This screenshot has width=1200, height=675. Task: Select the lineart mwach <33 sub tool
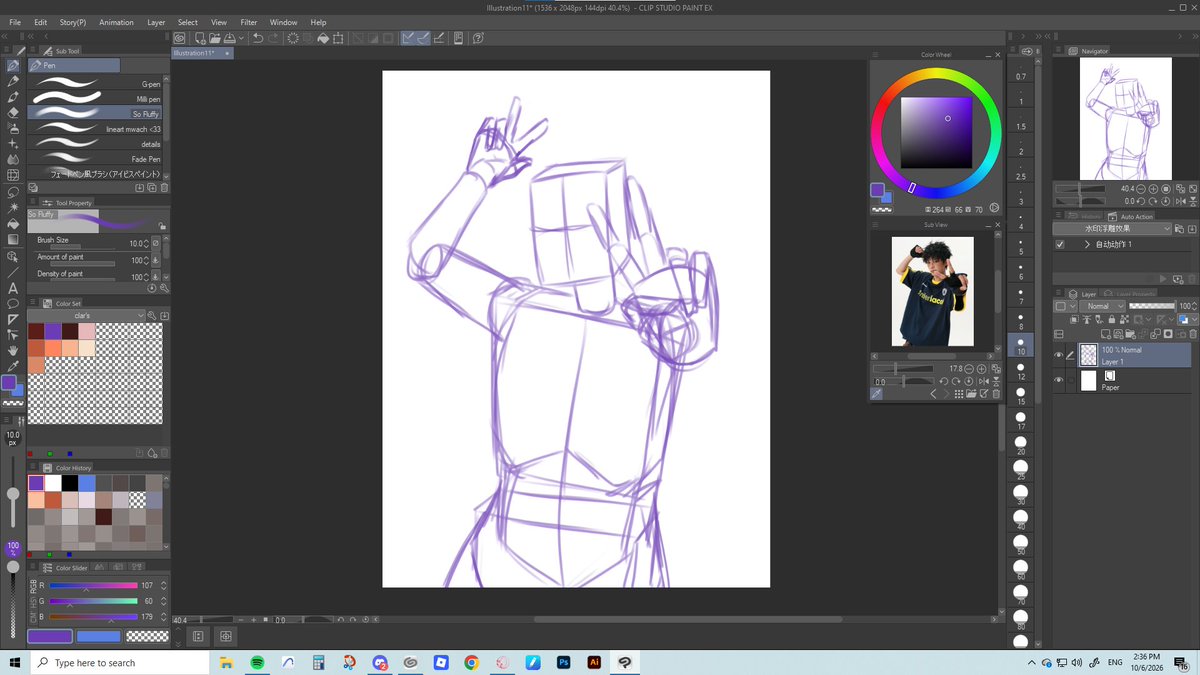coord(96,129)
